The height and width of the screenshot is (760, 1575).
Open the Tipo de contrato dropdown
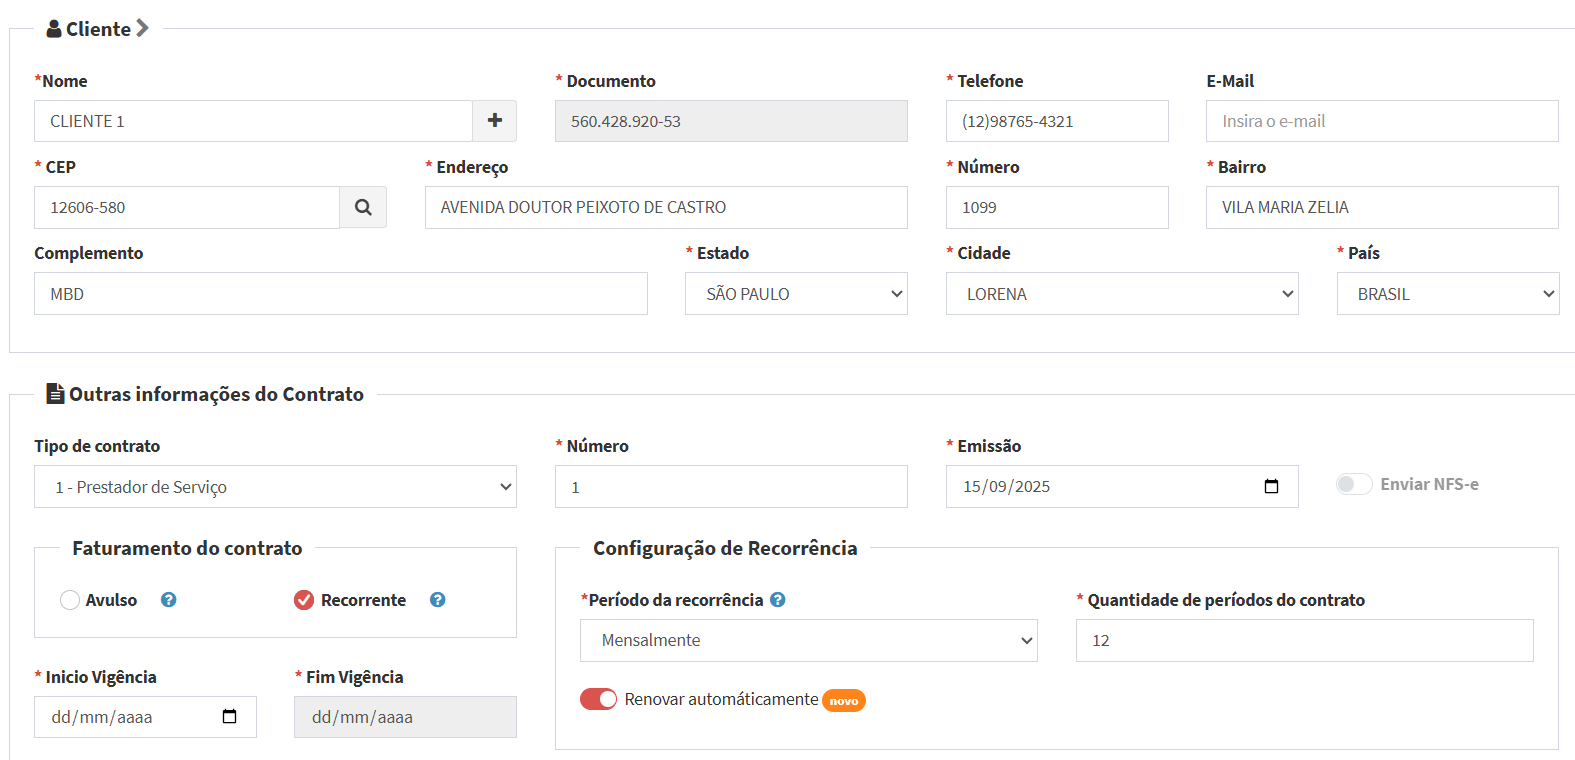(x=275, y=487)
